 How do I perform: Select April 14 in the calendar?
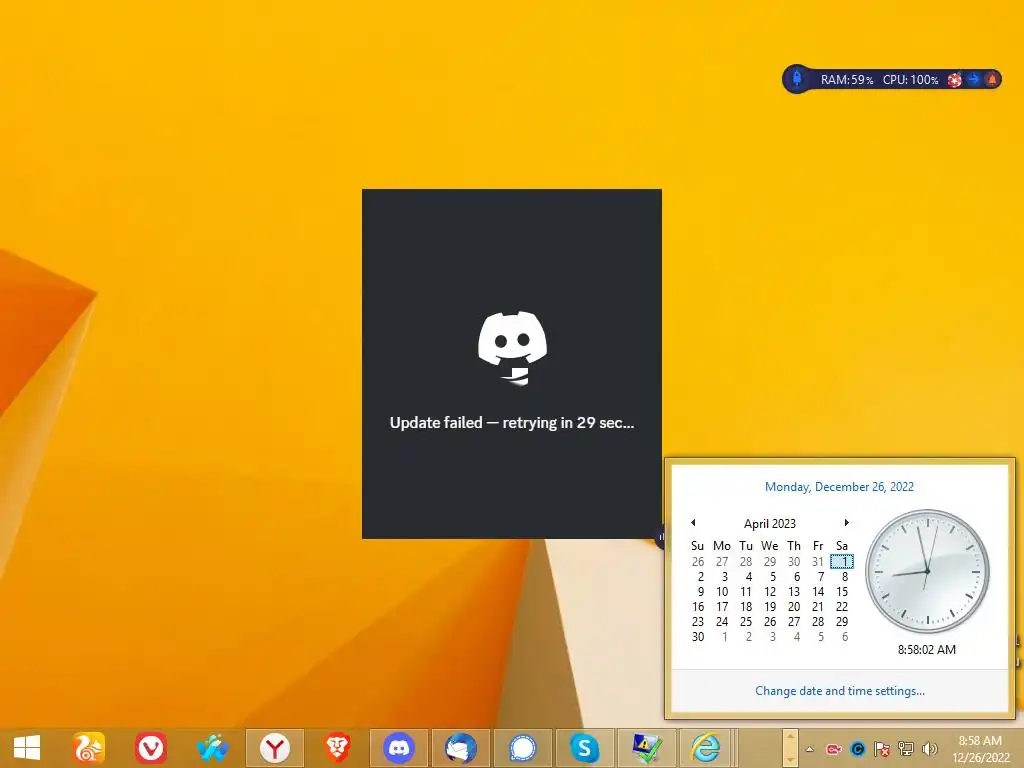click(x=818, y=592)
